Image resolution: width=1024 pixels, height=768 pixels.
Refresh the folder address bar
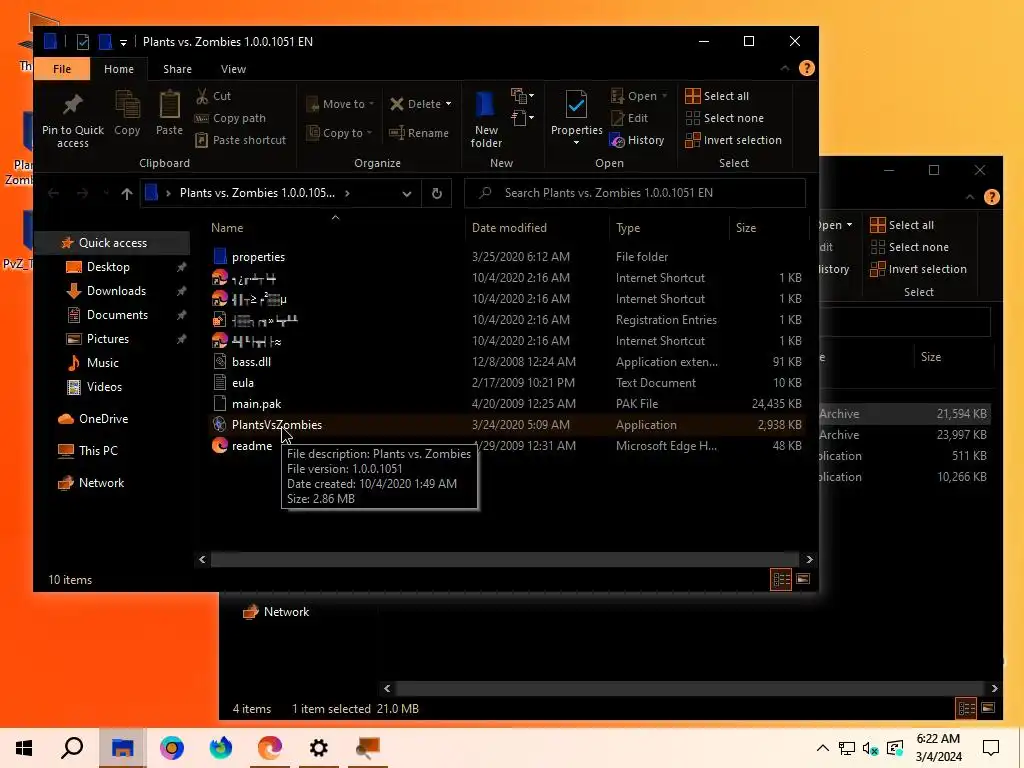(437, 193)
